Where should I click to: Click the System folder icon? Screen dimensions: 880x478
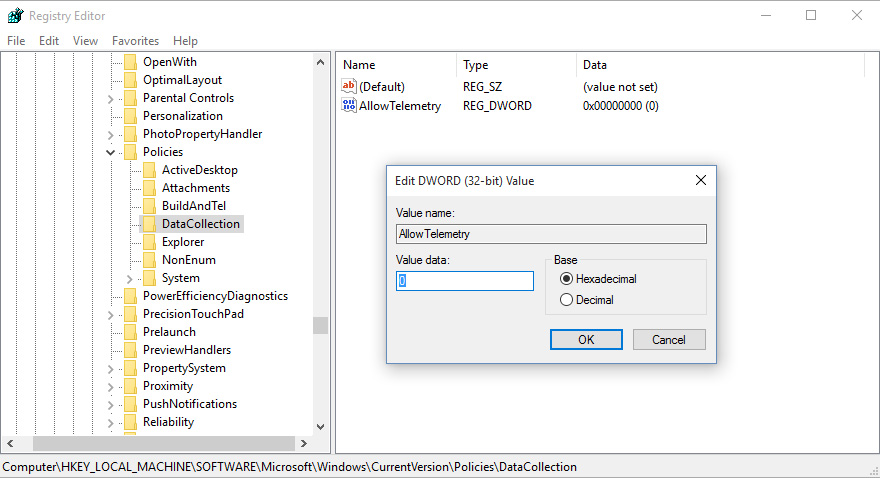coord(149,278)
